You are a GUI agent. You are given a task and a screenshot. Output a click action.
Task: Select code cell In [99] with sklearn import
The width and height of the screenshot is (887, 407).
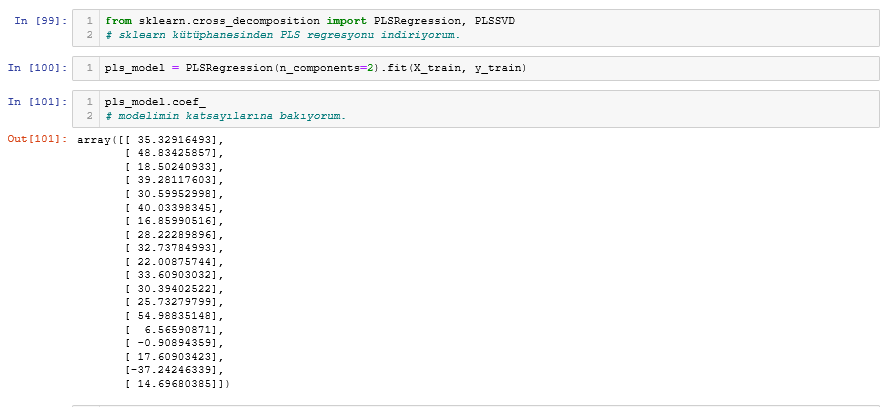click(x=476, y=28)
